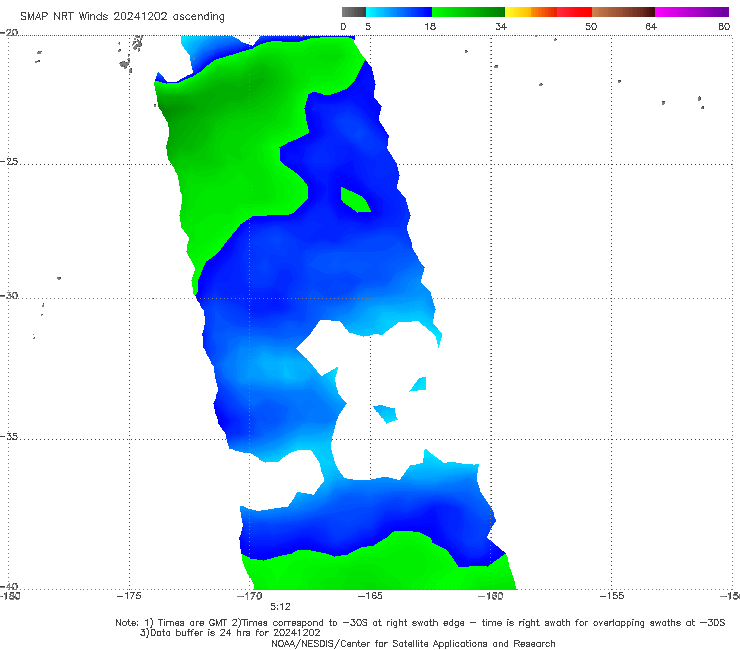The width and height of the screenshot is (740, 650).
Task: Click the 'SMAP NRT Winds 20241202 ascending' title
Action: tap(122, 16)
